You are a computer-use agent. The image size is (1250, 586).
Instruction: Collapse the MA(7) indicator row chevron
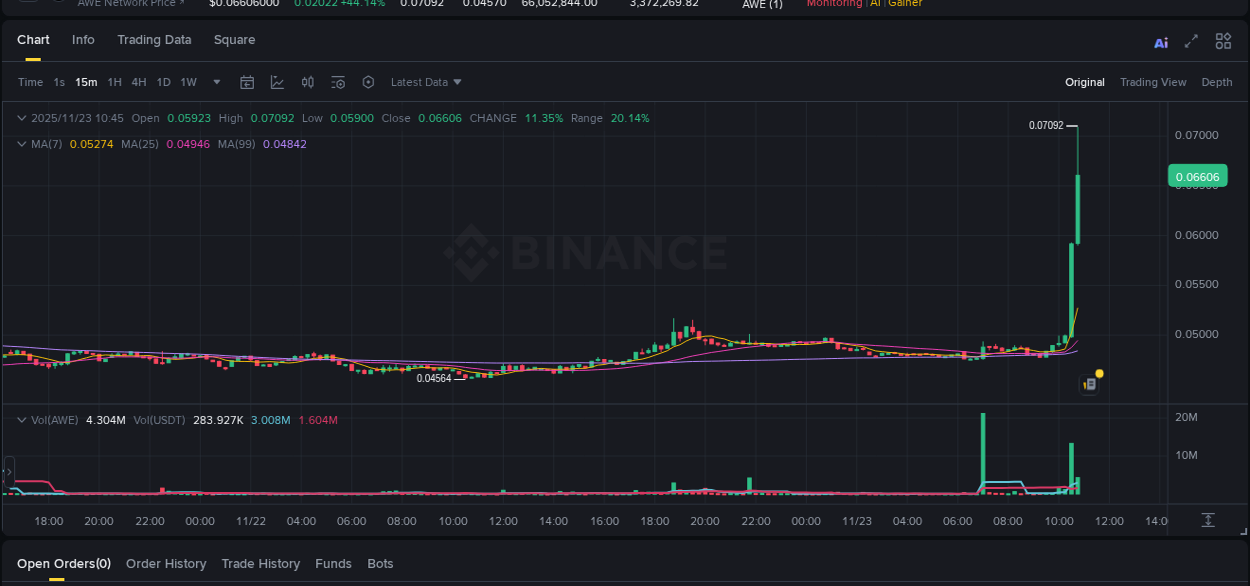click(x=20, y=144)
